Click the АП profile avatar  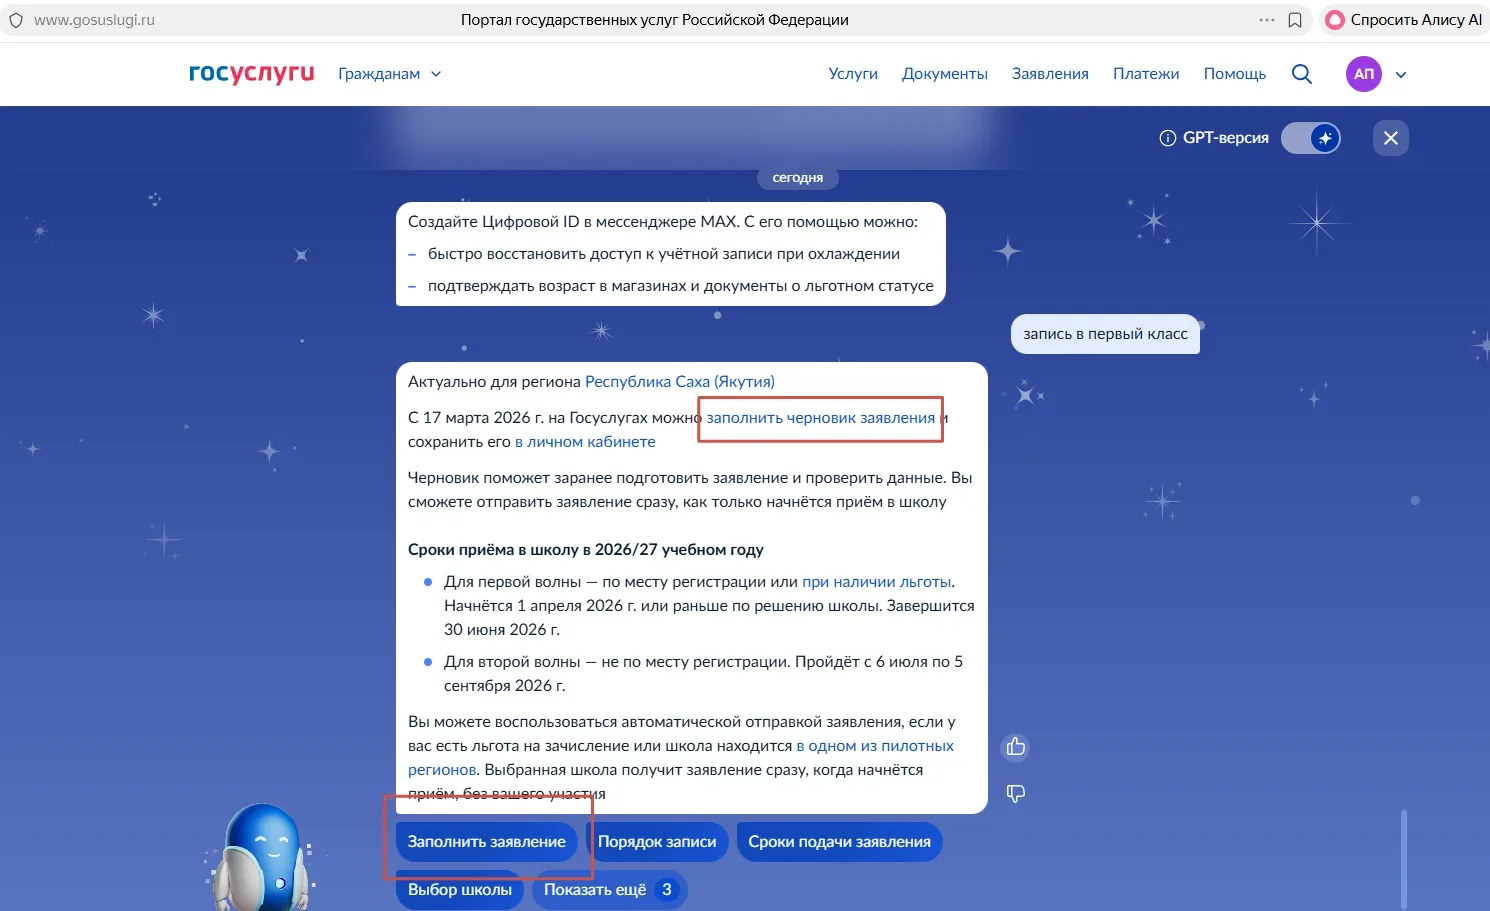tap(1364, 74)
